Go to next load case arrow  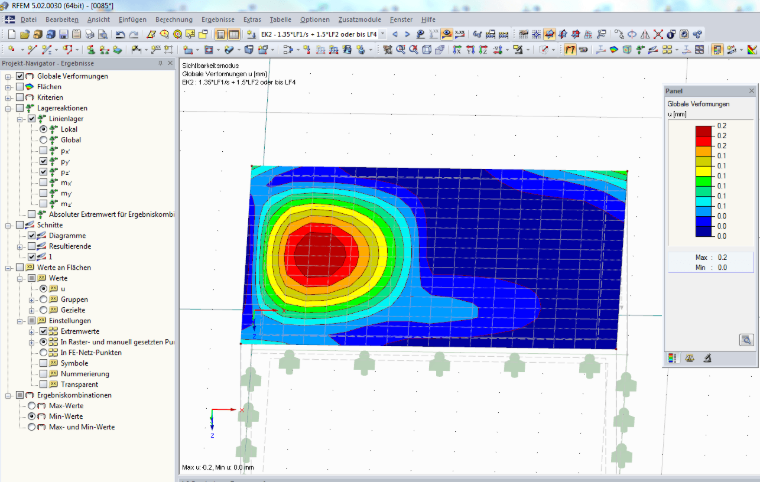pyautogui.click(x=407, y=34)
